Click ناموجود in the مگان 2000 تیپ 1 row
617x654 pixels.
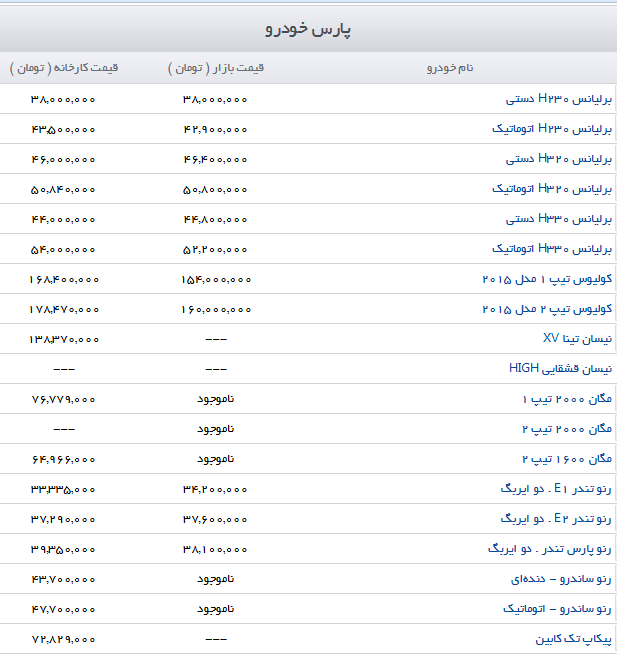216,399
